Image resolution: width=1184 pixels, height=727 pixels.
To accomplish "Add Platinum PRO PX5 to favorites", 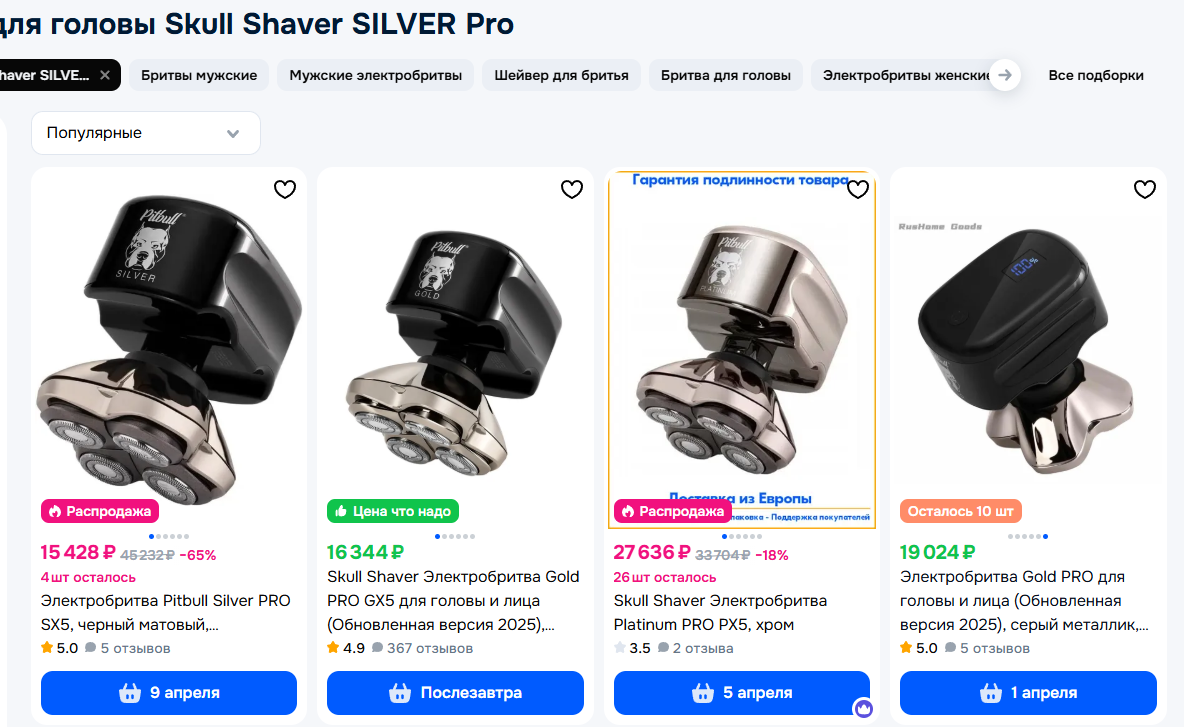I will (x=858, y=189).
